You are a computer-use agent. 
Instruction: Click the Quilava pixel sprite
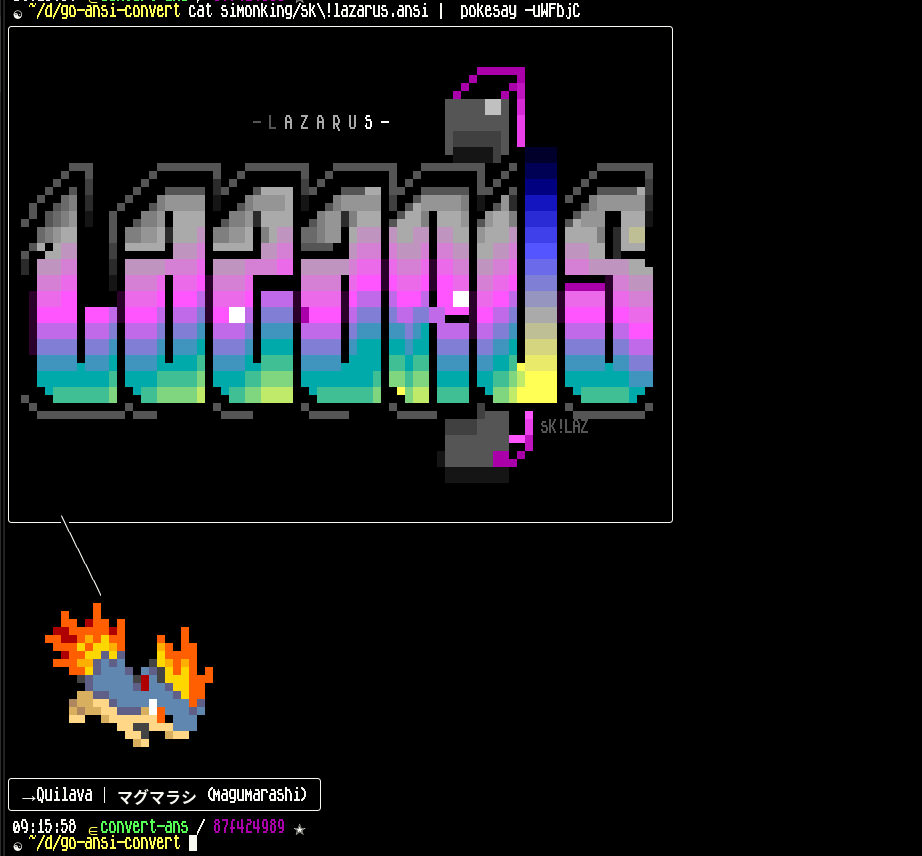(x=128, y=677)
